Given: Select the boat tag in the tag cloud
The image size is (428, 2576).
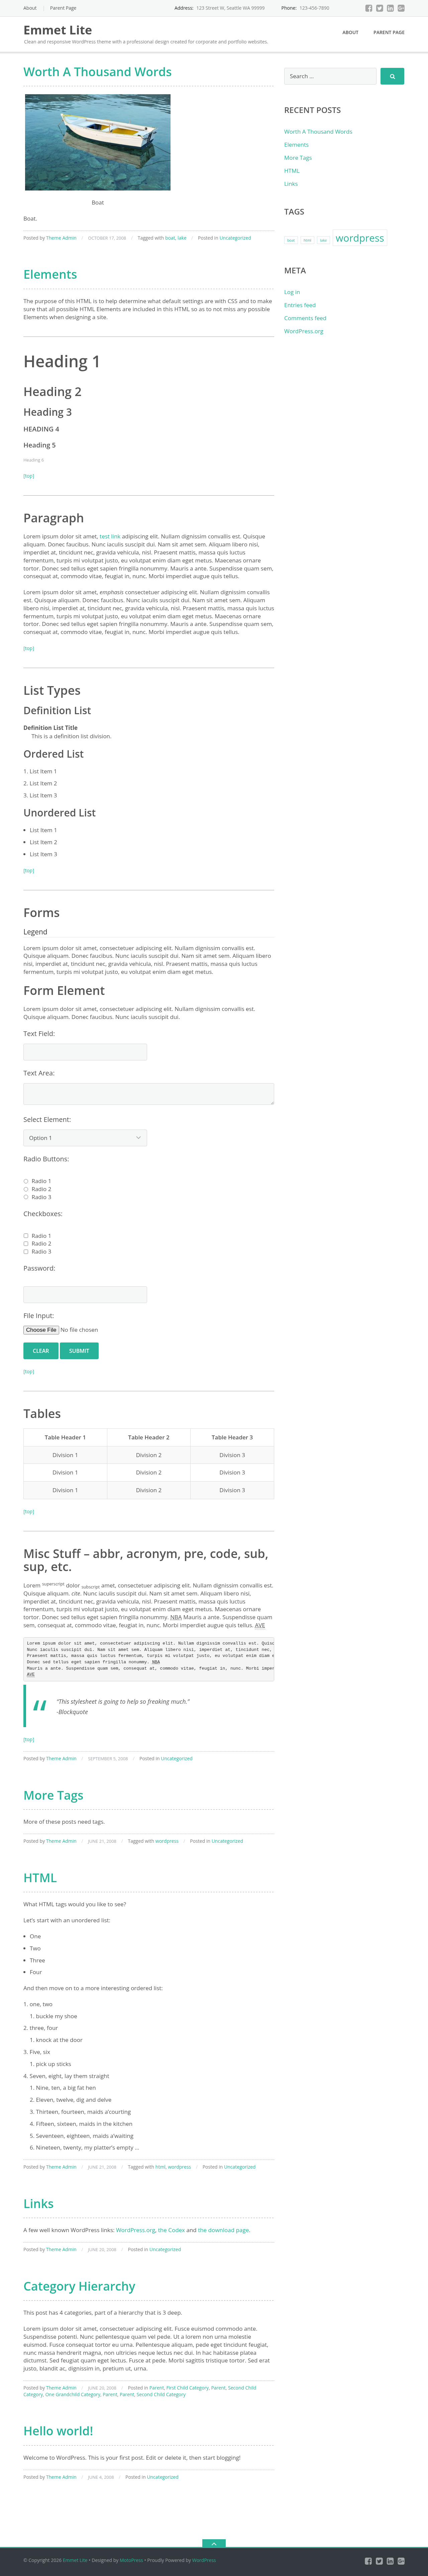Looking at the screenshot, I should coord(291,240).
